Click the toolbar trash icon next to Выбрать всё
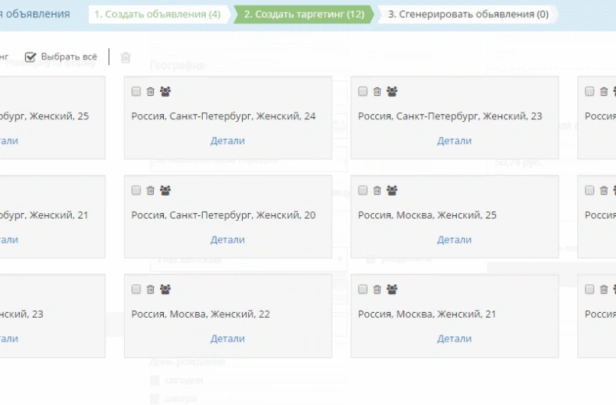 [x=125, y=57]
